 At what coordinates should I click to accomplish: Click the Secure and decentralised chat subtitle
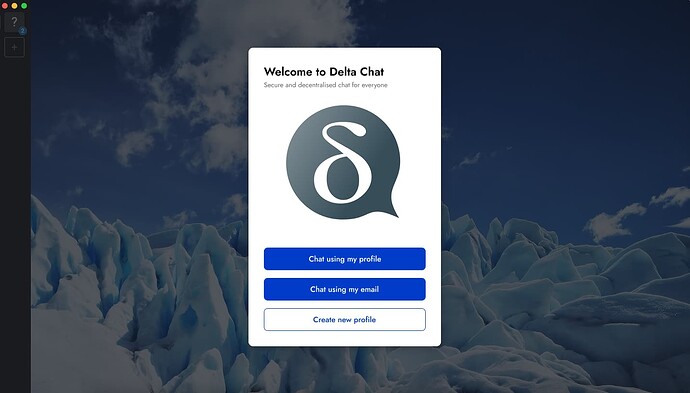coord(326,85)
